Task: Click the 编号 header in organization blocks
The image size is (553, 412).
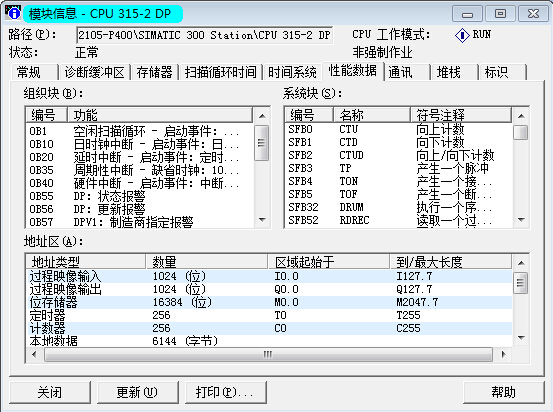Action: click(x=47, y=115)
